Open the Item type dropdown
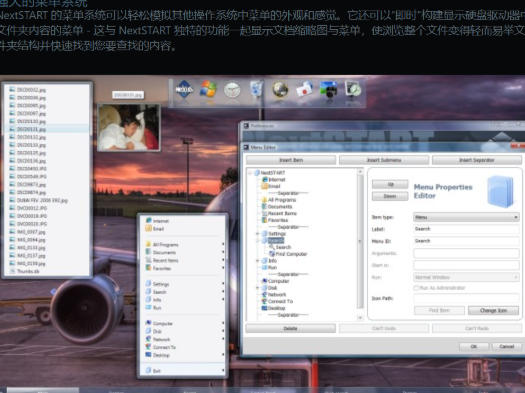Viewport: 525px width, 393px height. [466, 217]
